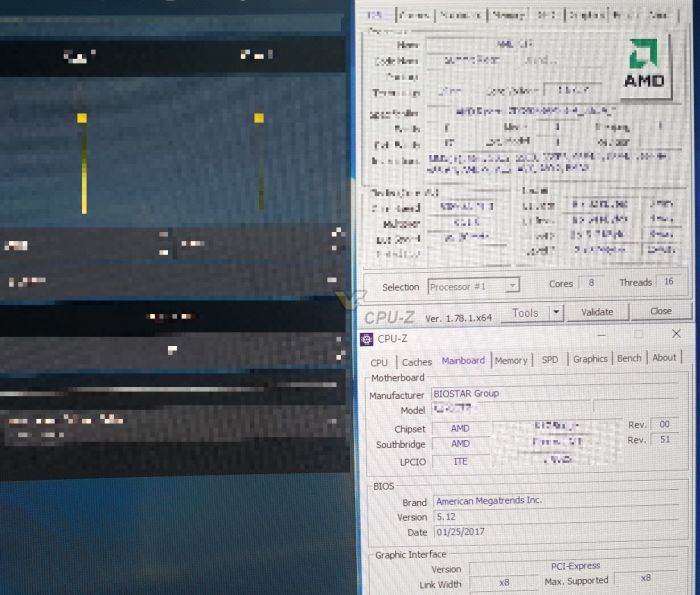The height and width of the screenshot is (595, 700).
Task: Click the Close button in upper CPU-Z window
Action: pyautogui.click(x=661, y=311)
